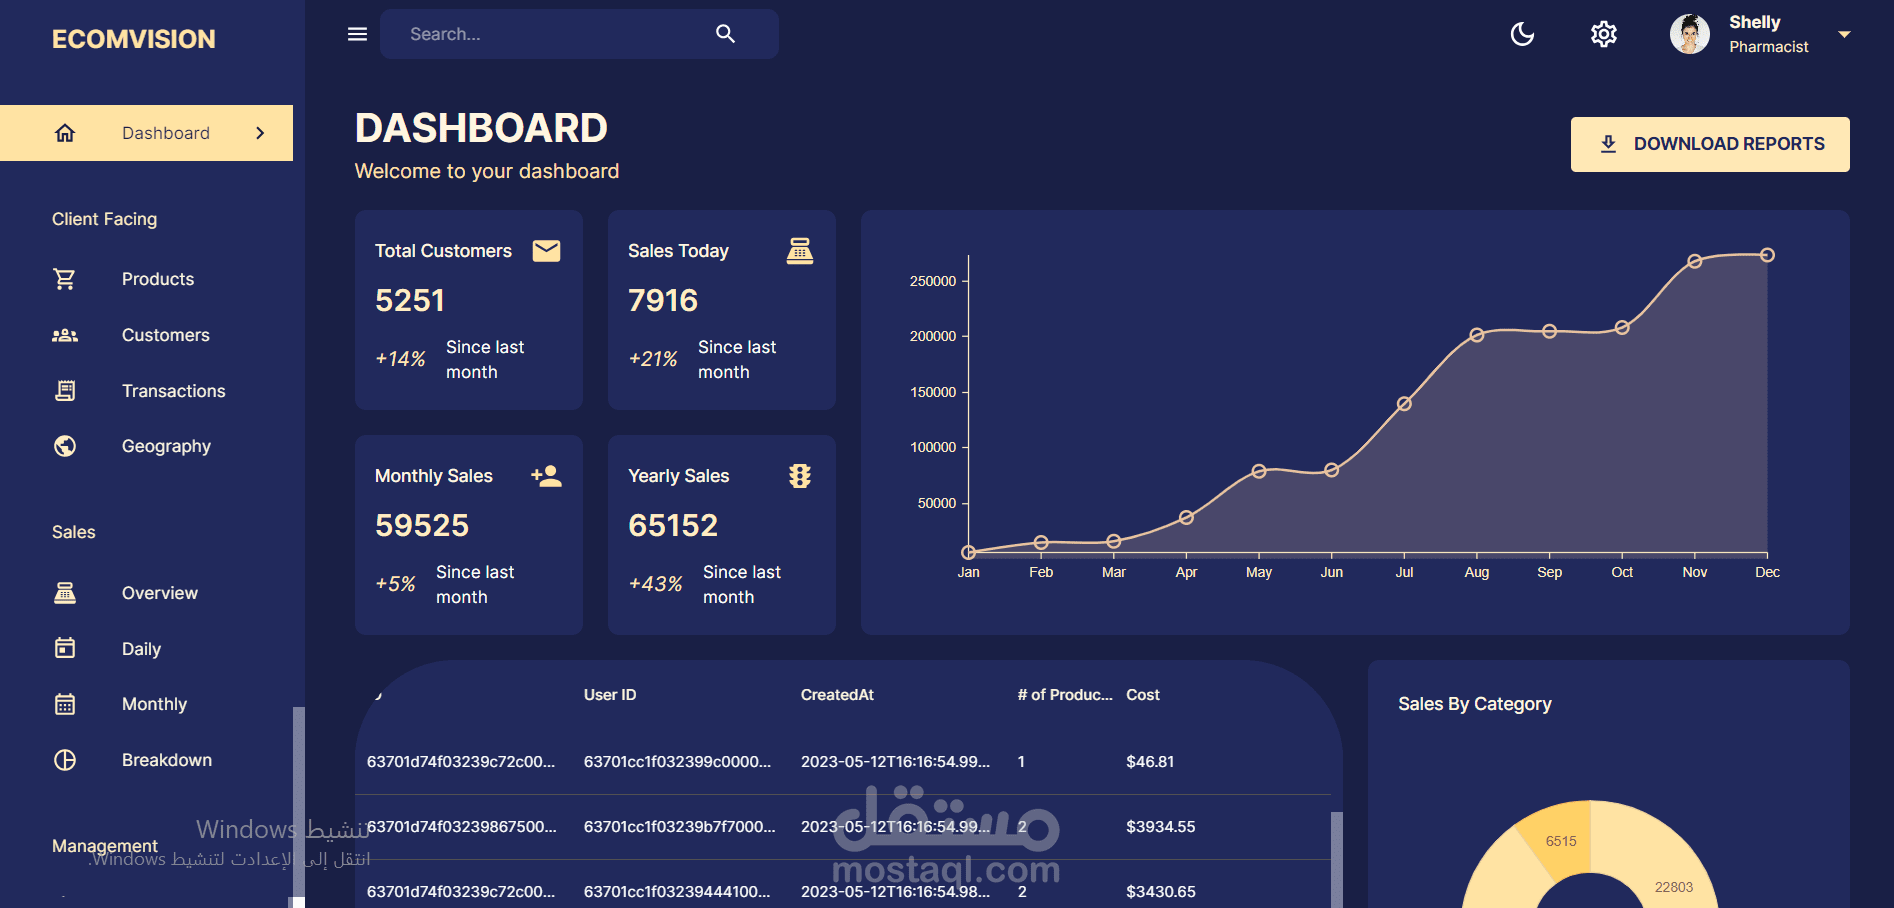Click the Jul data point on chart

tap(1404, 404)
